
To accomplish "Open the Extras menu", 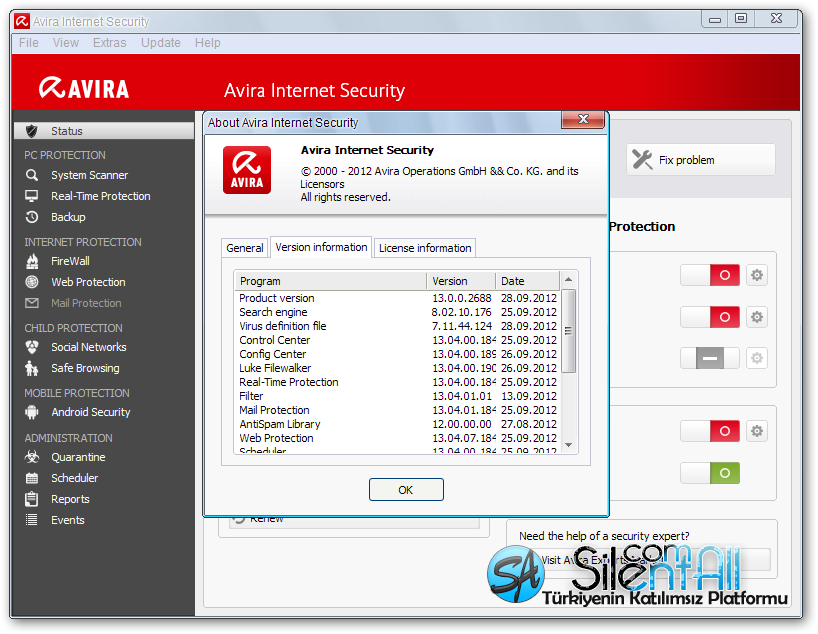I will [110, 43].
